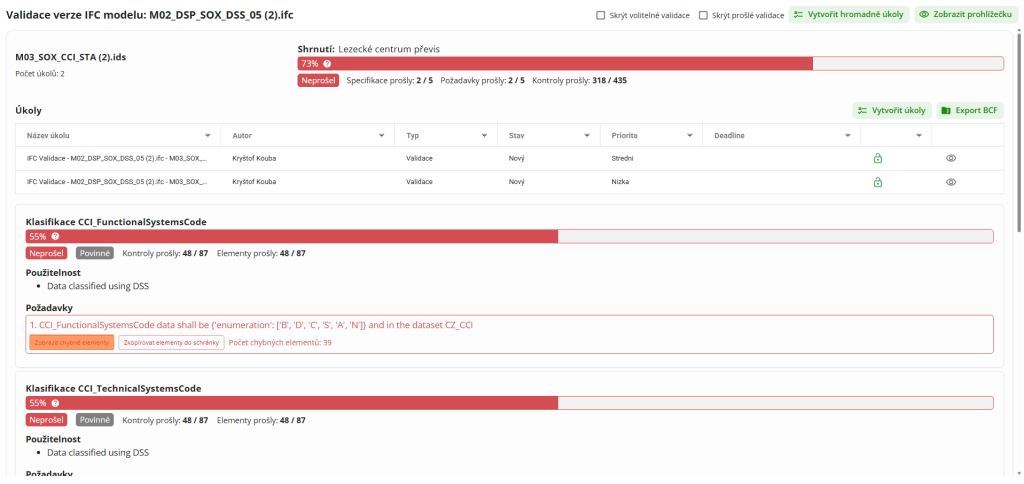
Task: Tick the Skrýt prošlé validace checkbox
Action: [x=703, y=16]
